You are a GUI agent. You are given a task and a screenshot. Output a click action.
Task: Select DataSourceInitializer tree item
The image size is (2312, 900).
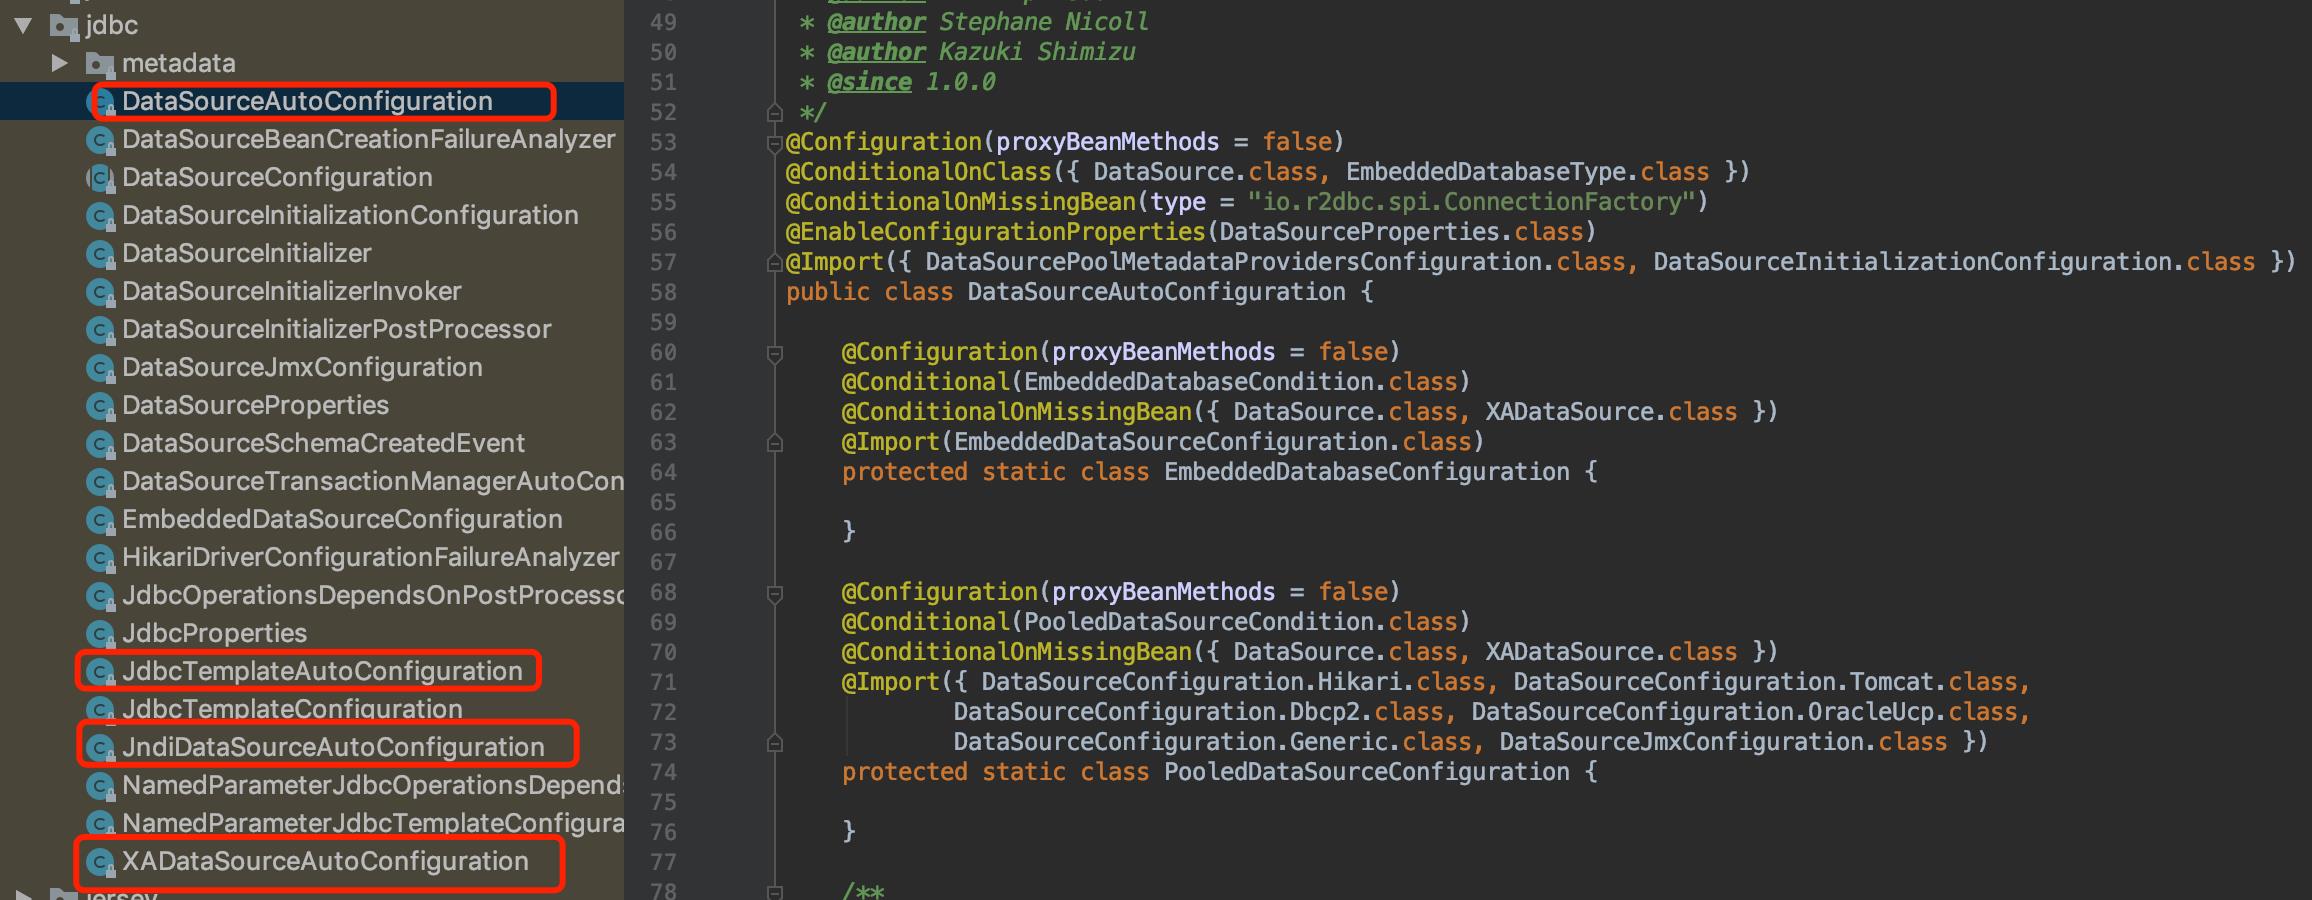pos(246,253)
